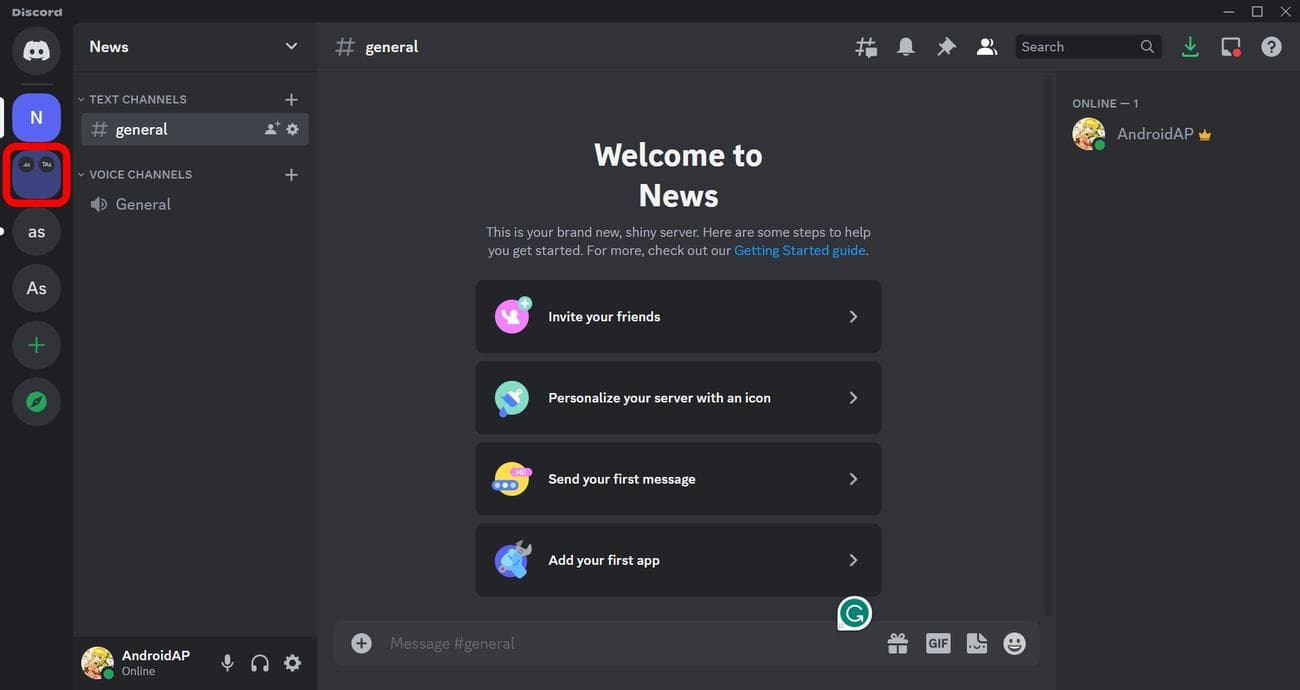The width and height of the screenshot is (1300, 690).
Task: Open the Getting Started guide link
Action: click(799, 251)
